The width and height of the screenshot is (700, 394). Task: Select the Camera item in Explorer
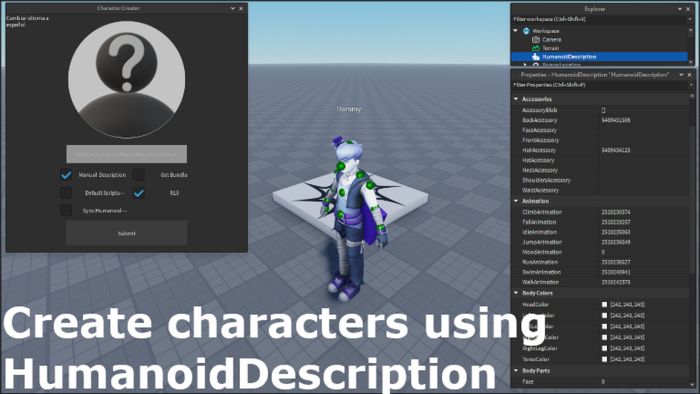click(552, 39)
